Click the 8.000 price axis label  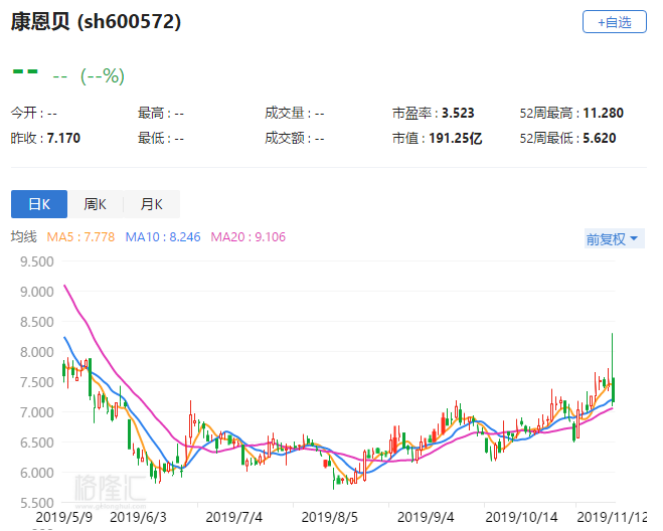tap(37, 352)
